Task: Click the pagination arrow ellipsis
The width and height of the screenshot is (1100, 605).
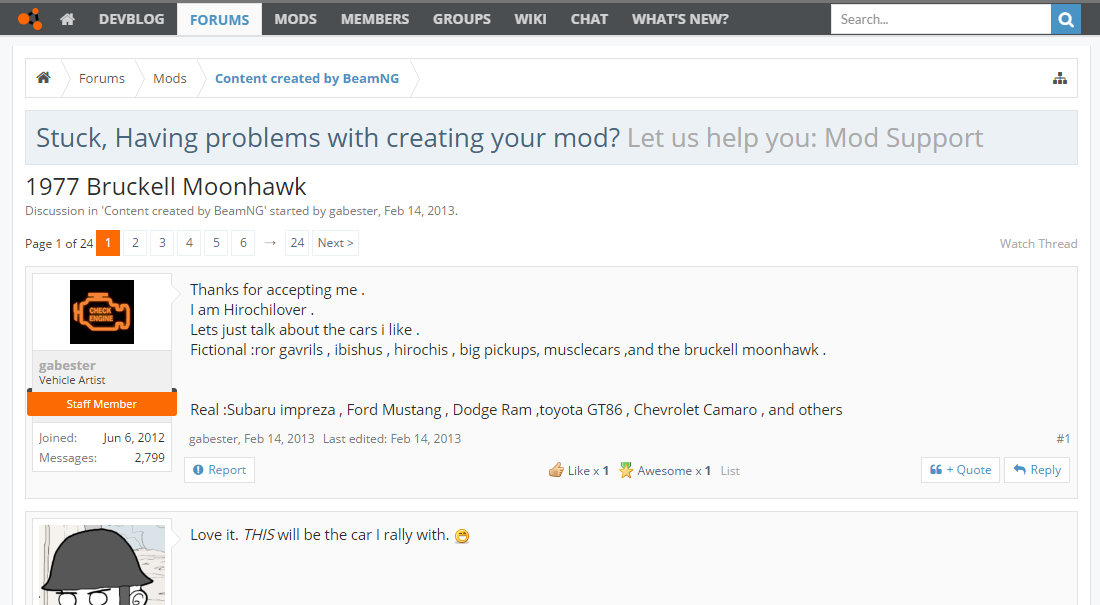Action: 270,243
